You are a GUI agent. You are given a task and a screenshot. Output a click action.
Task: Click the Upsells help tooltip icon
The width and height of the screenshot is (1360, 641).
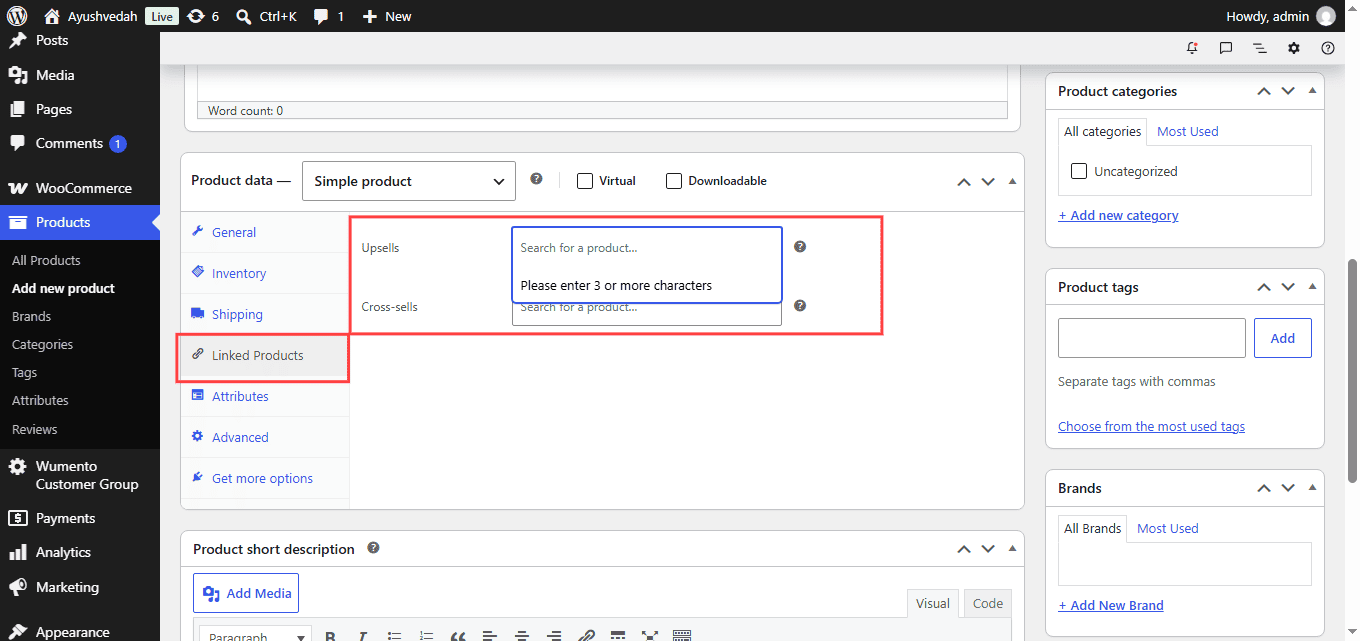[x=800, y=246]
